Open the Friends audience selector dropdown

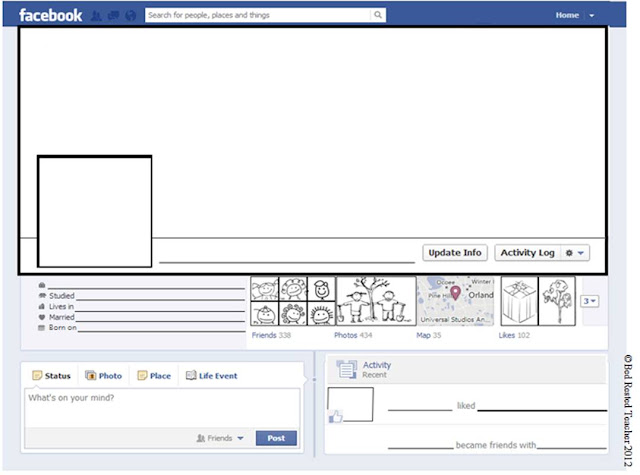(x=220, y=438)
